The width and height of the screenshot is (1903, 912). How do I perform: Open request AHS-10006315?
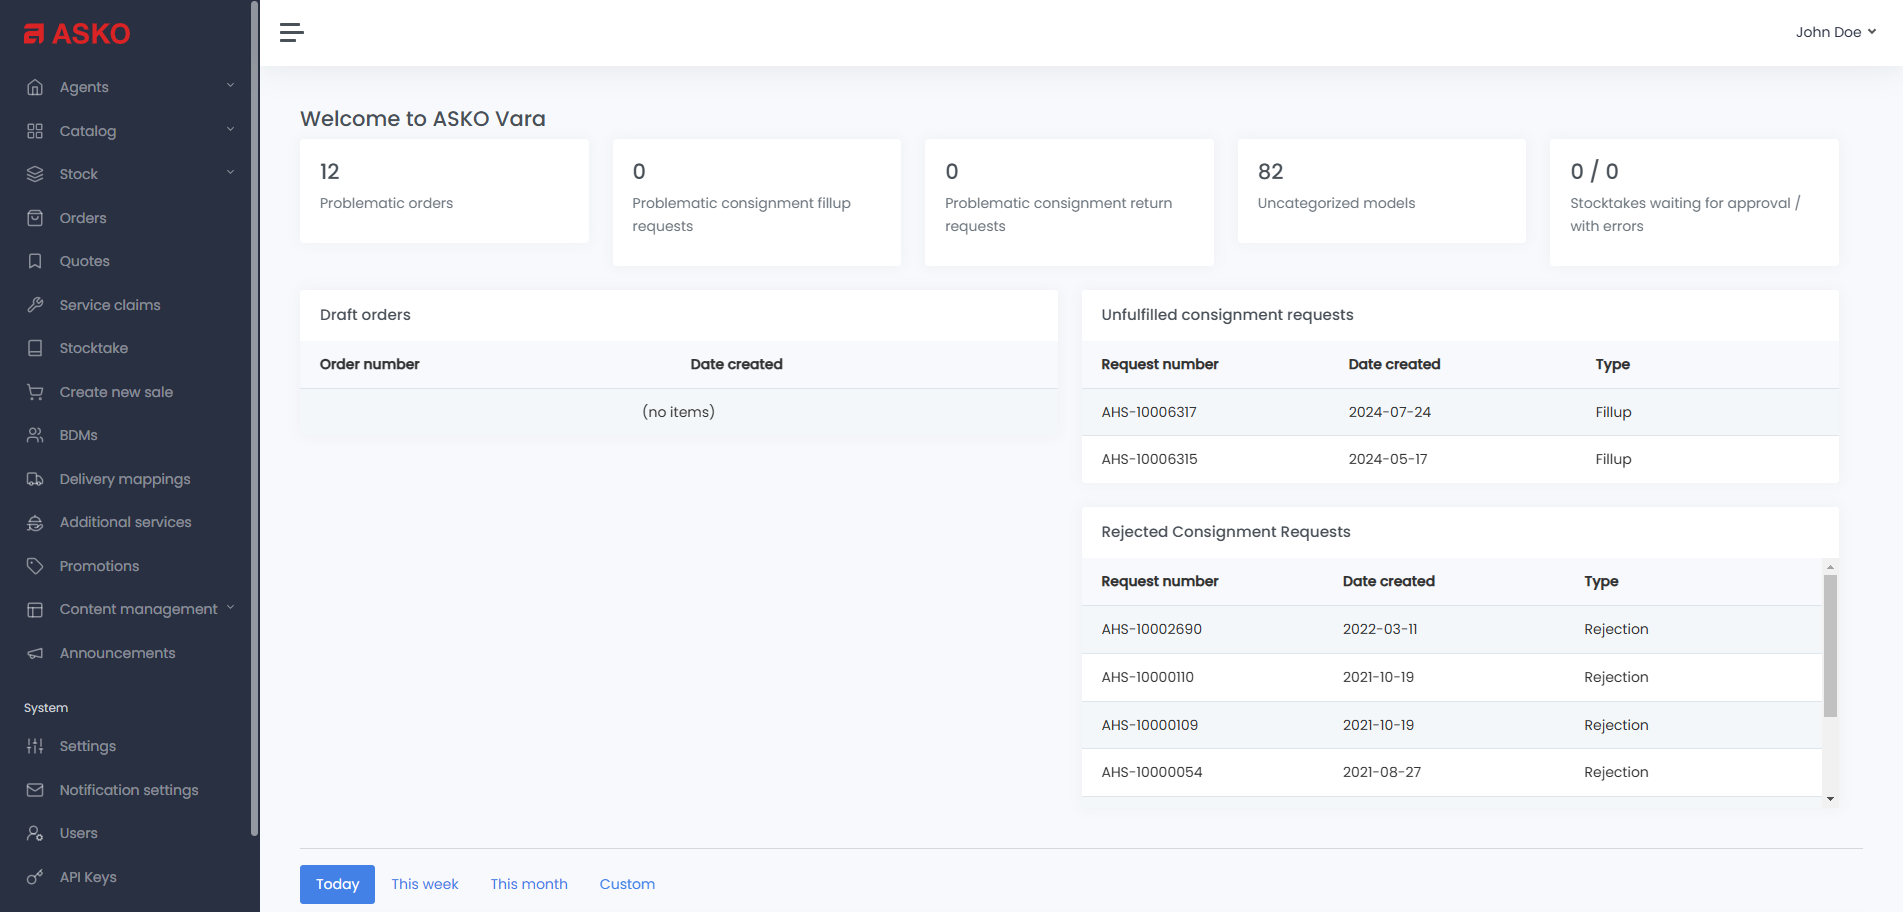tap(1149, 459)
